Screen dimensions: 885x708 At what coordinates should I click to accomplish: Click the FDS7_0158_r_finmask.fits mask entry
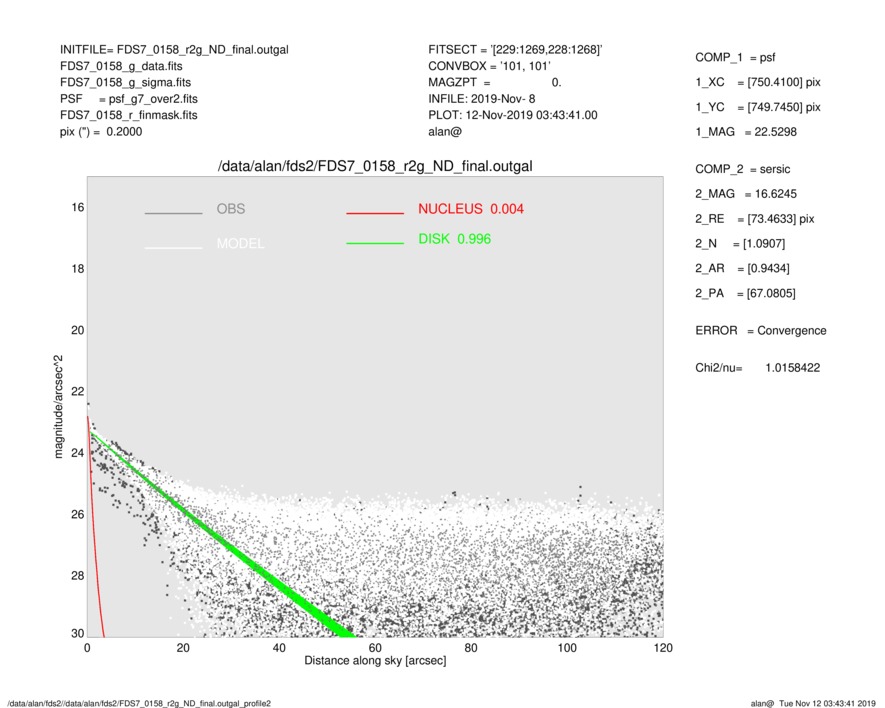tap(128, 115)
